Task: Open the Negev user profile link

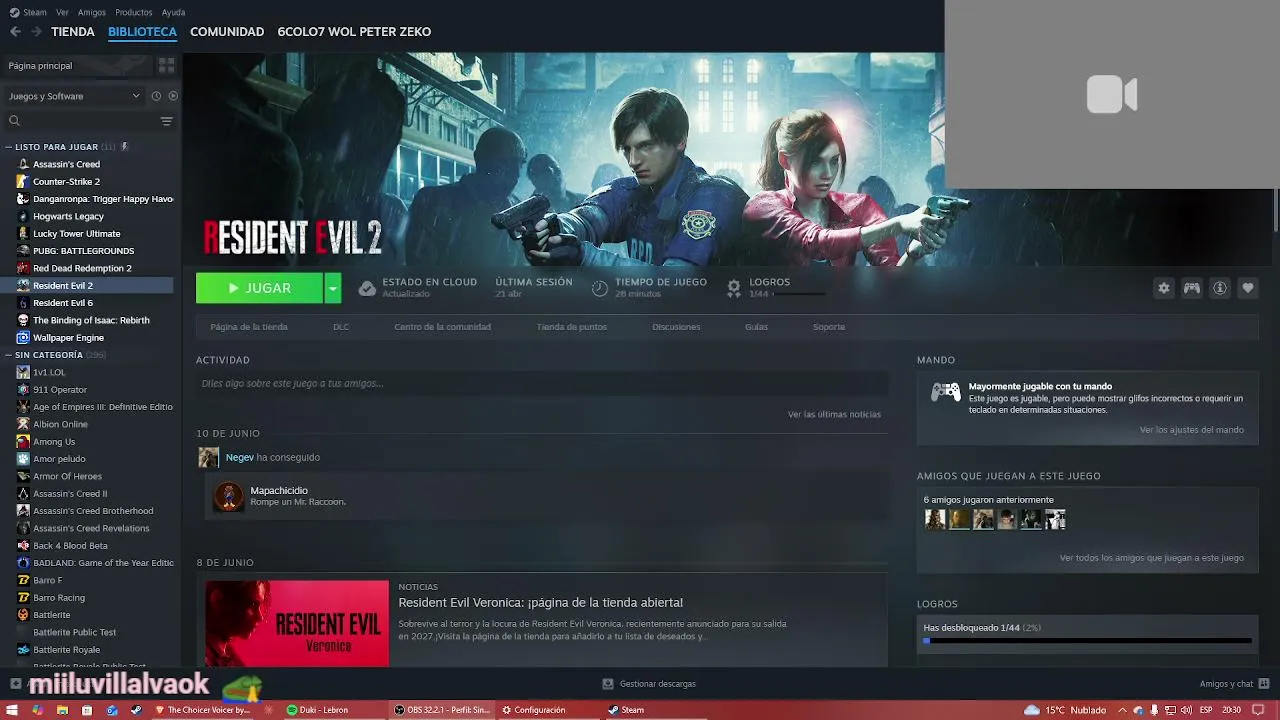Action: pyautogui.click(x=239, y=457)
